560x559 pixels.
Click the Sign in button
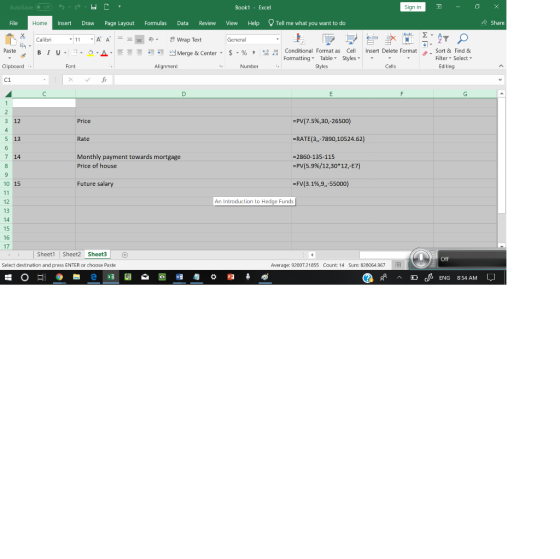click(x=412, y=7)
